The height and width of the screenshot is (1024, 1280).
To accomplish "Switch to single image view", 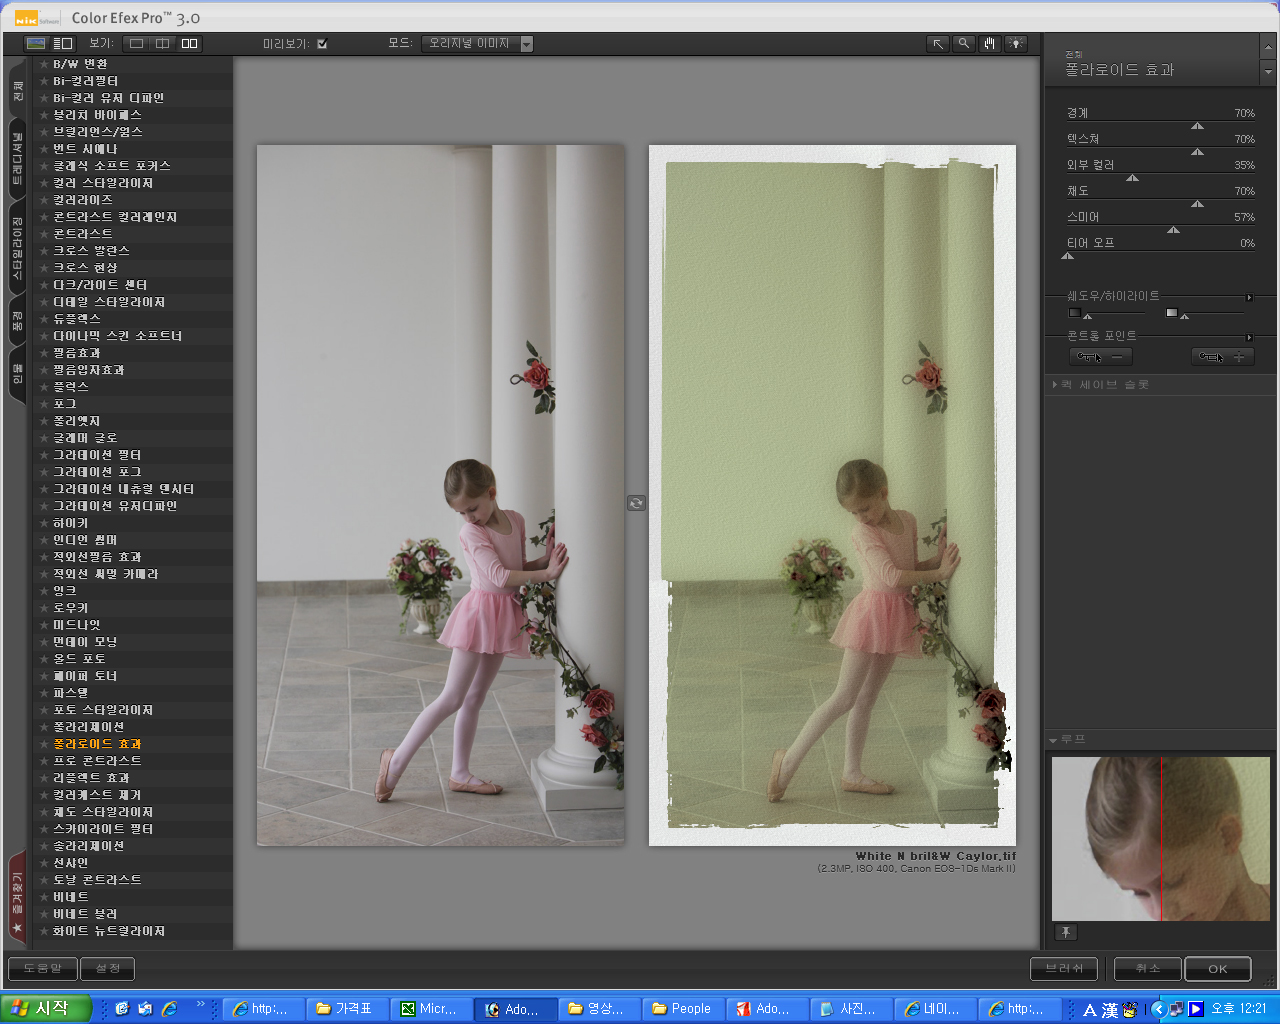I will (137, 44).
